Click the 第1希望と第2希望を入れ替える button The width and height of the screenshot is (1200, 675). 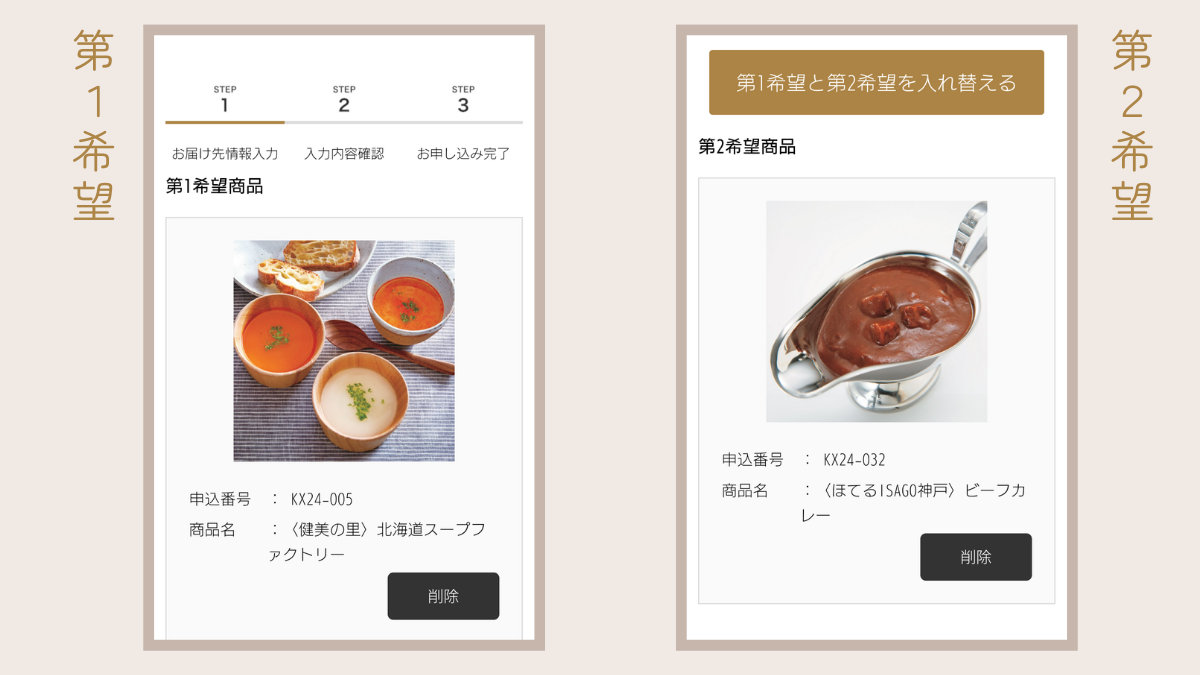pos(876,83)
